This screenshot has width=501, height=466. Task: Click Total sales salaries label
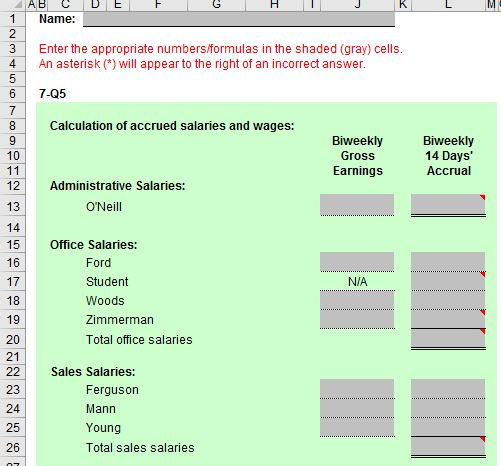coord(140,448)
